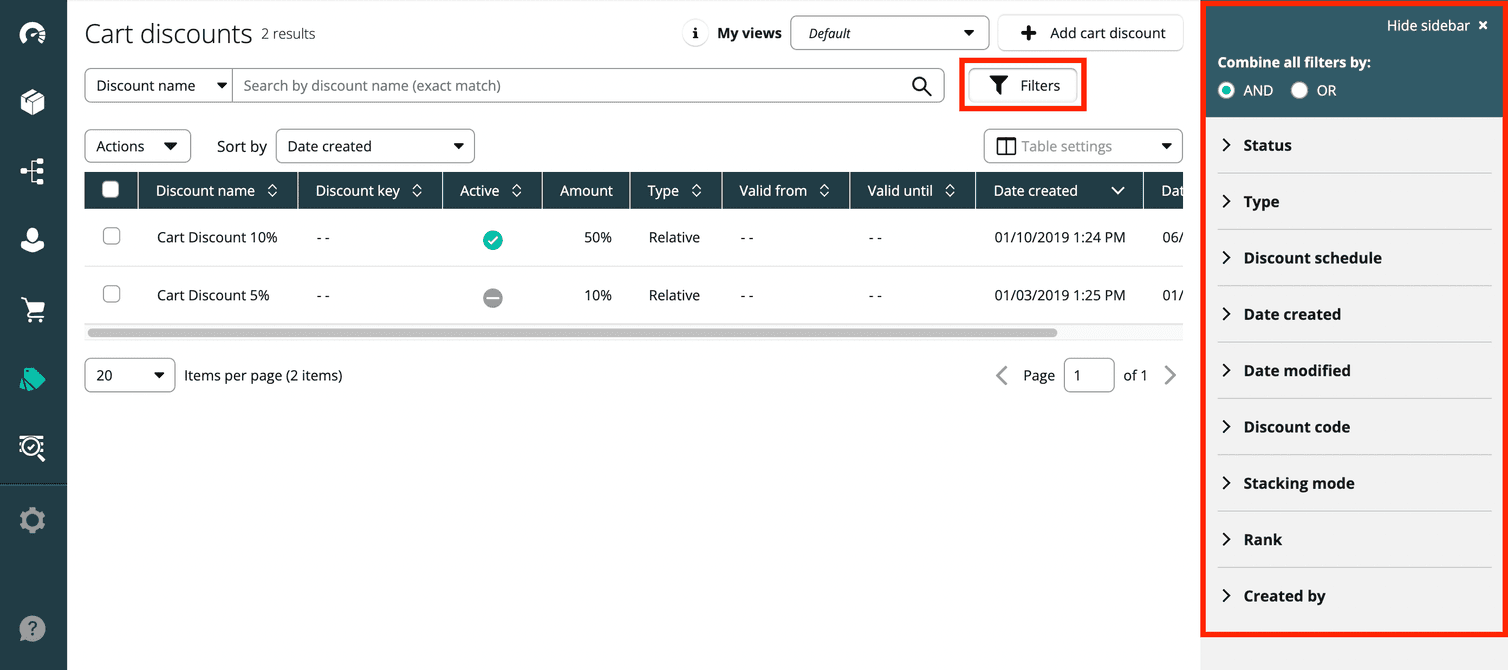Open the Categories tree icon
The image size is (1508, 670).
[32, 171]
